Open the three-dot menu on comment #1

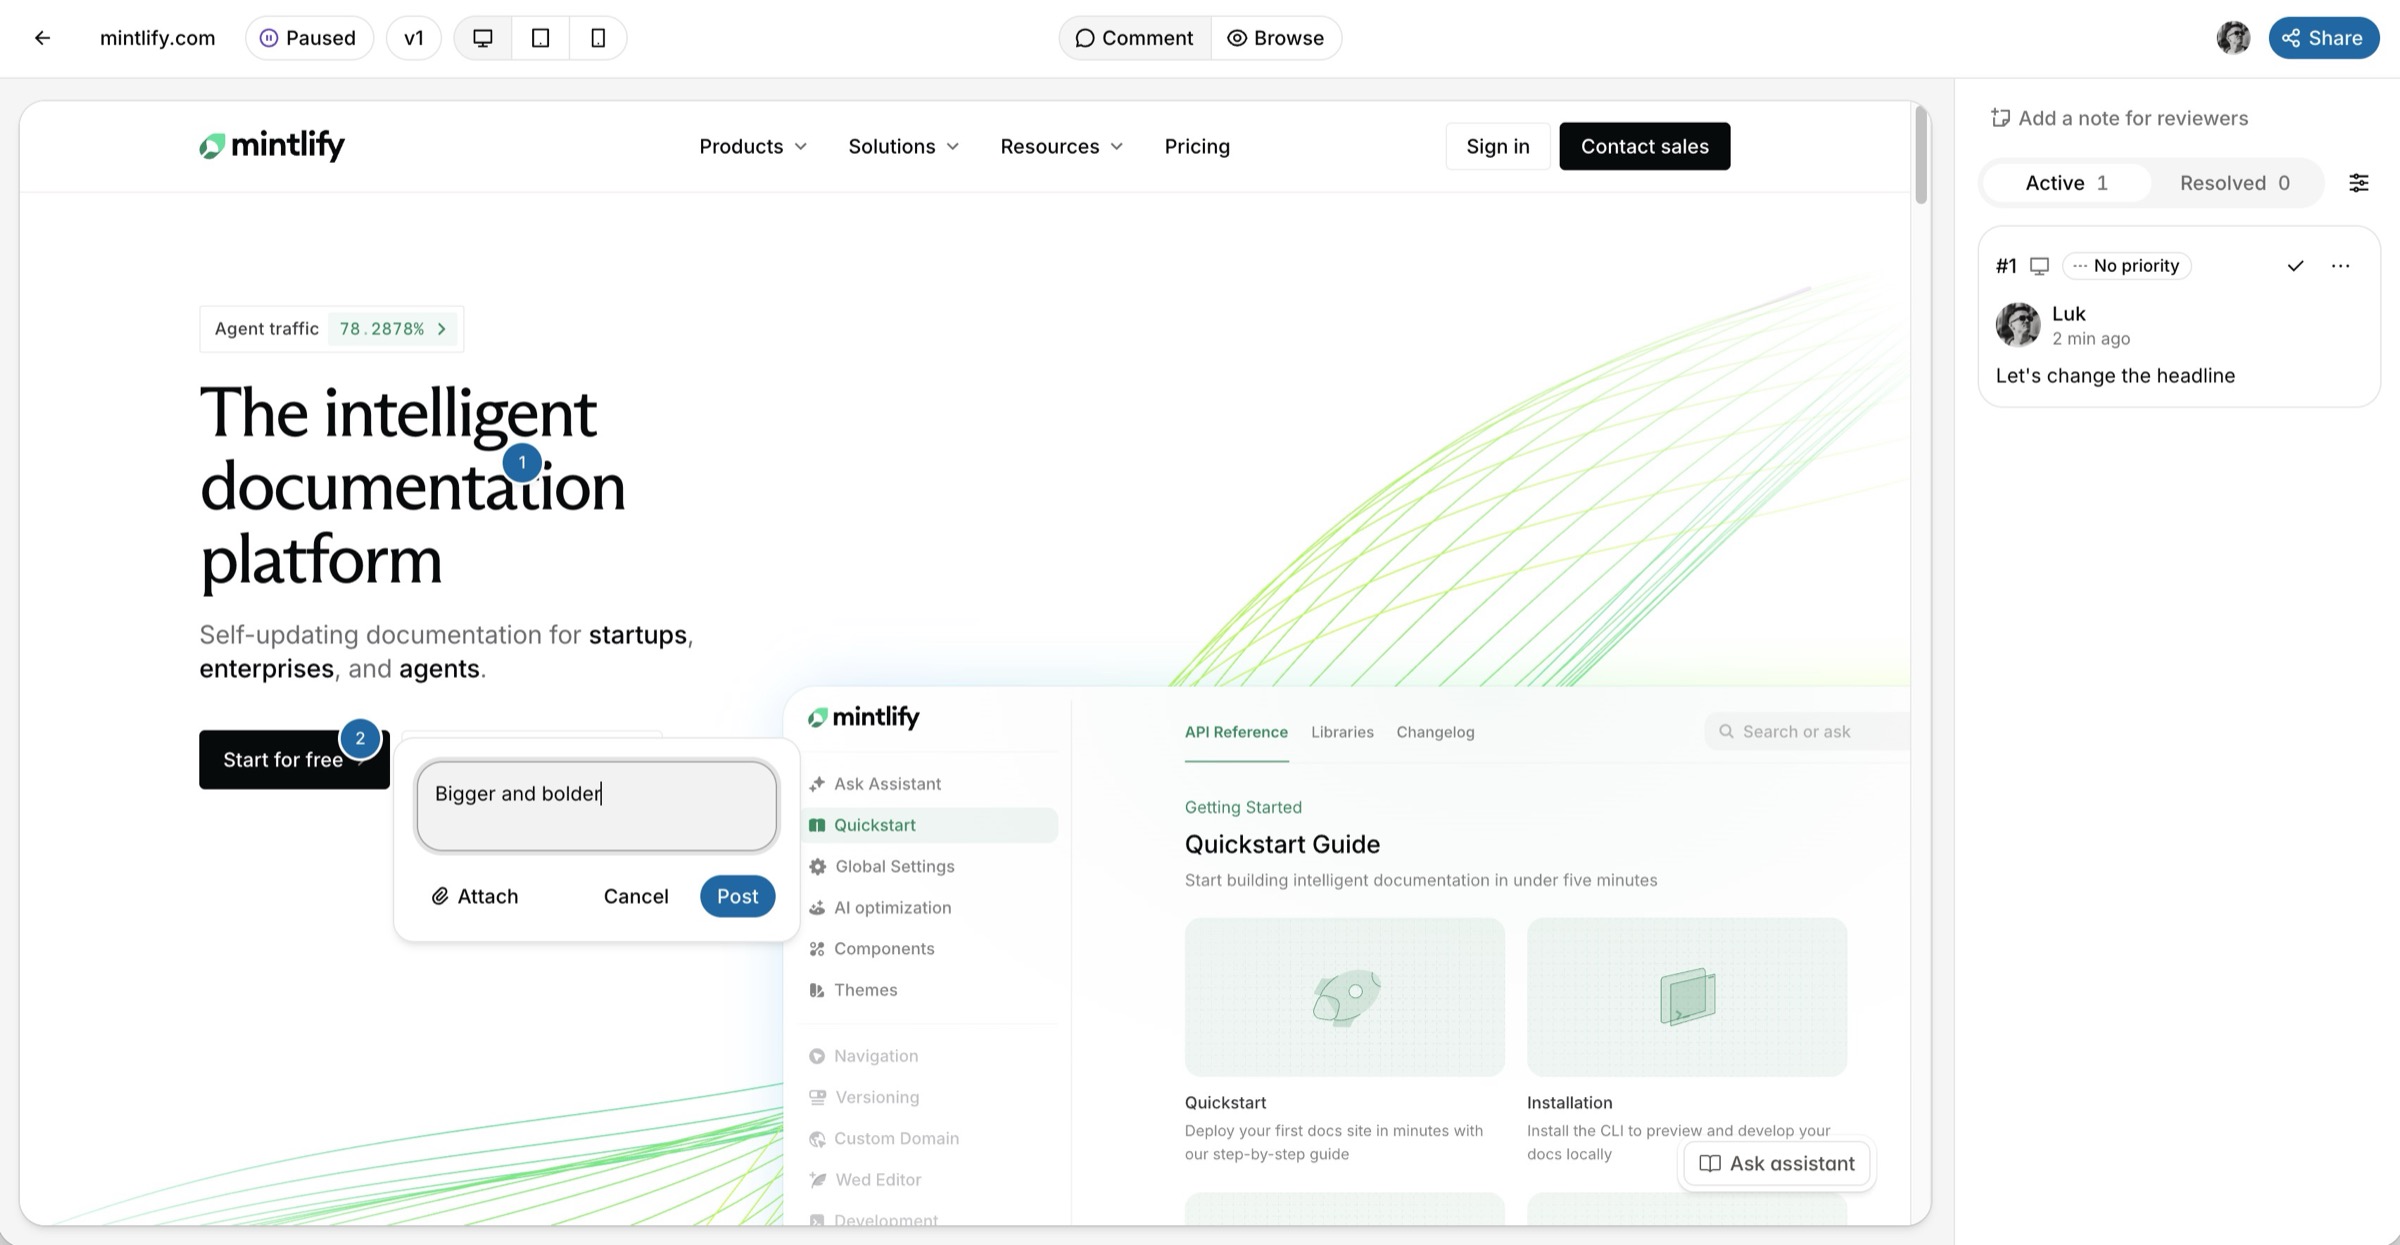point(2340,266)
